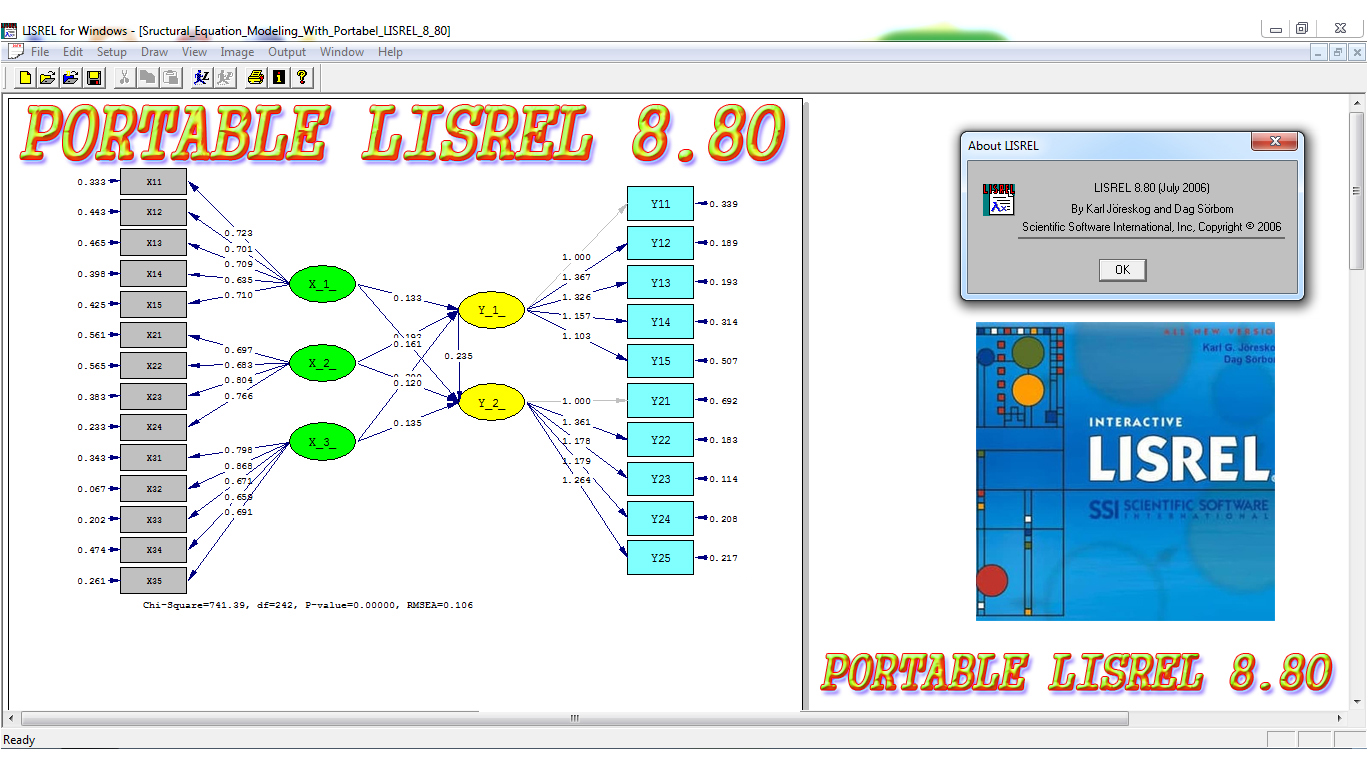The height and width of the screenshot is (780, 1372).
Task: Click the right arrow of horizontal scrollbar
Action: click(x=1341, y=718)
